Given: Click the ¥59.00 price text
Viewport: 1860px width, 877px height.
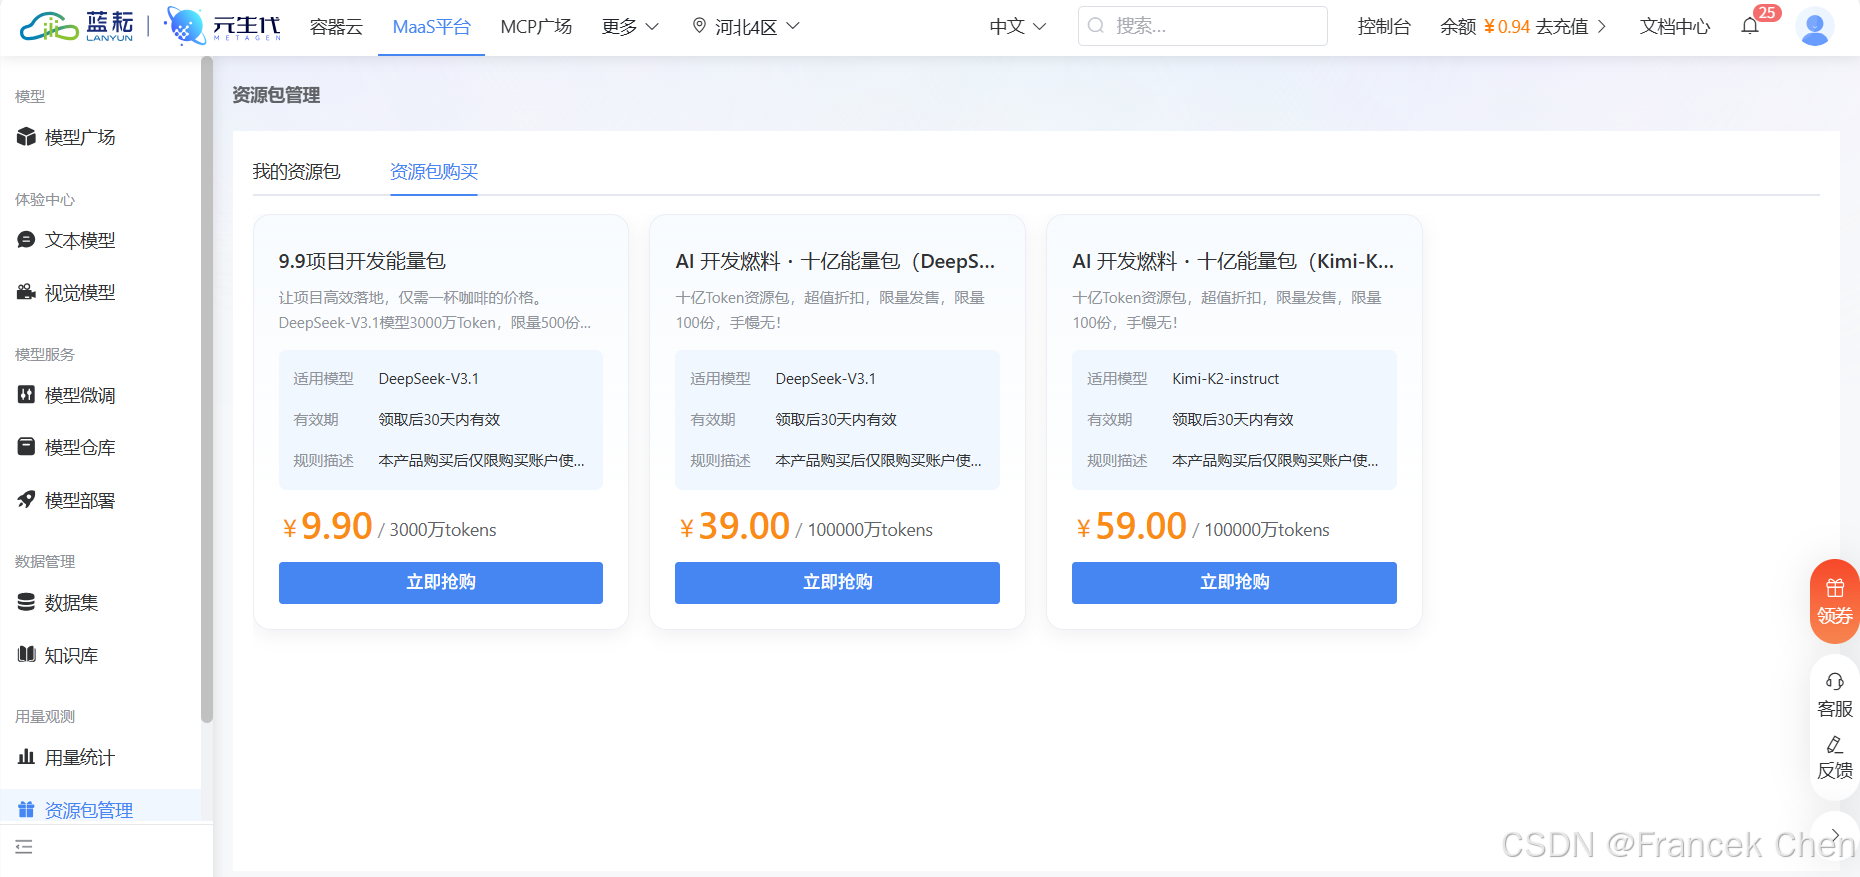Looking at the screenshot, I should click(1132, 526).
